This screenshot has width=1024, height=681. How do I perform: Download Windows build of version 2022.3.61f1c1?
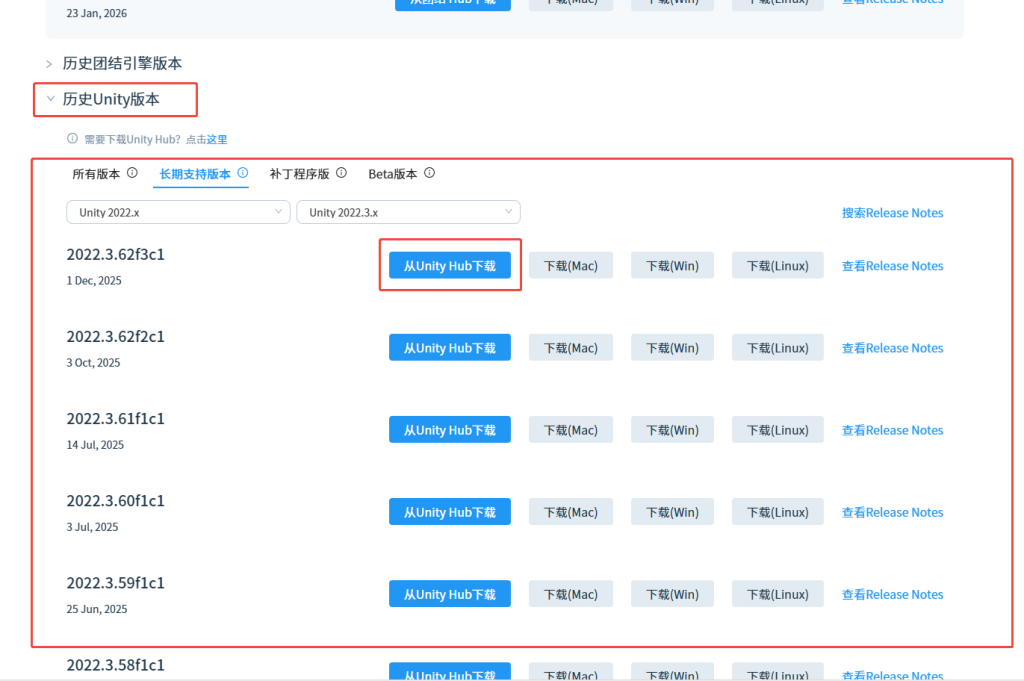pyautogui.click(x=672, y=429)
